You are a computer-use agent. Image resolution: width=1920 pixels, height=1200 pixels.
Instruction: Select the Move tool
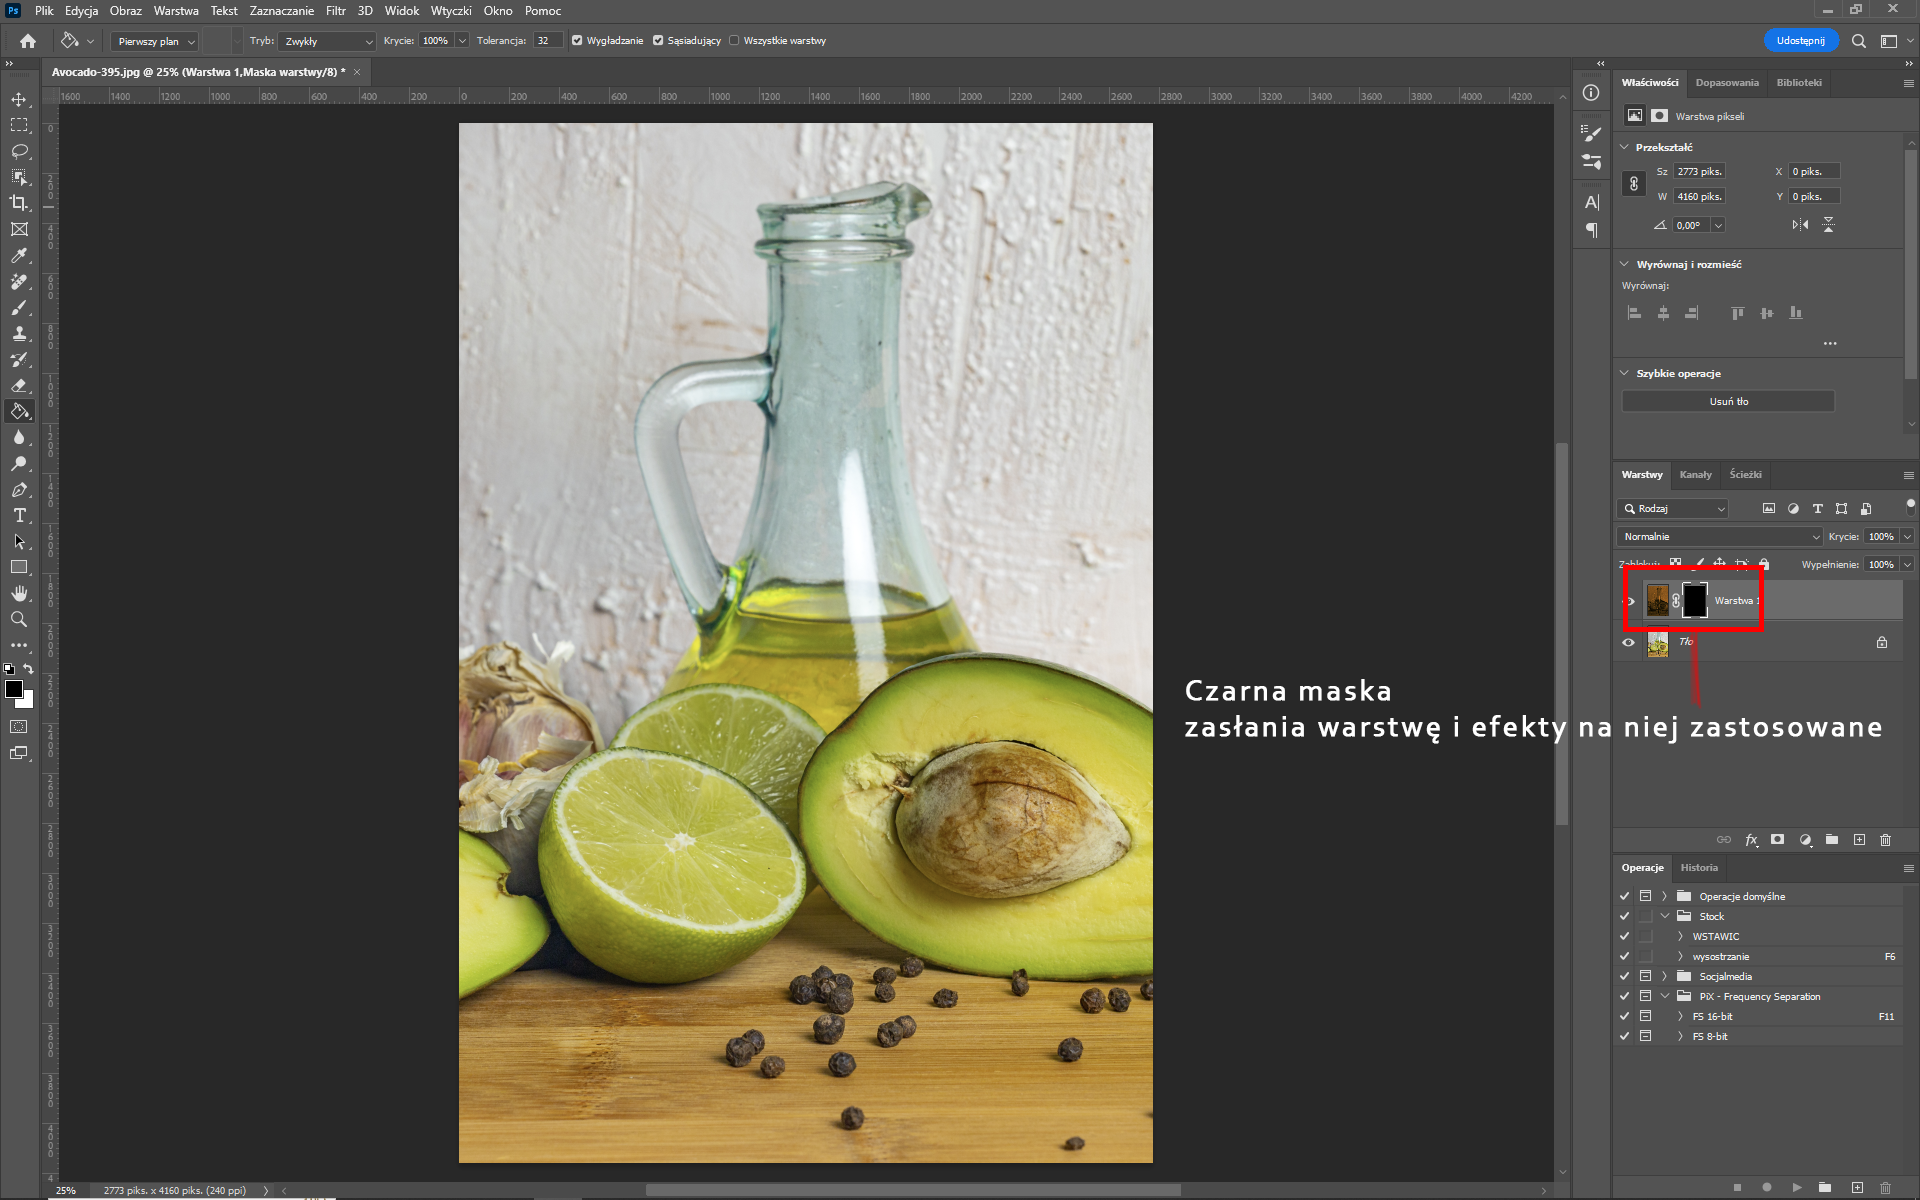tap(19, 99)
